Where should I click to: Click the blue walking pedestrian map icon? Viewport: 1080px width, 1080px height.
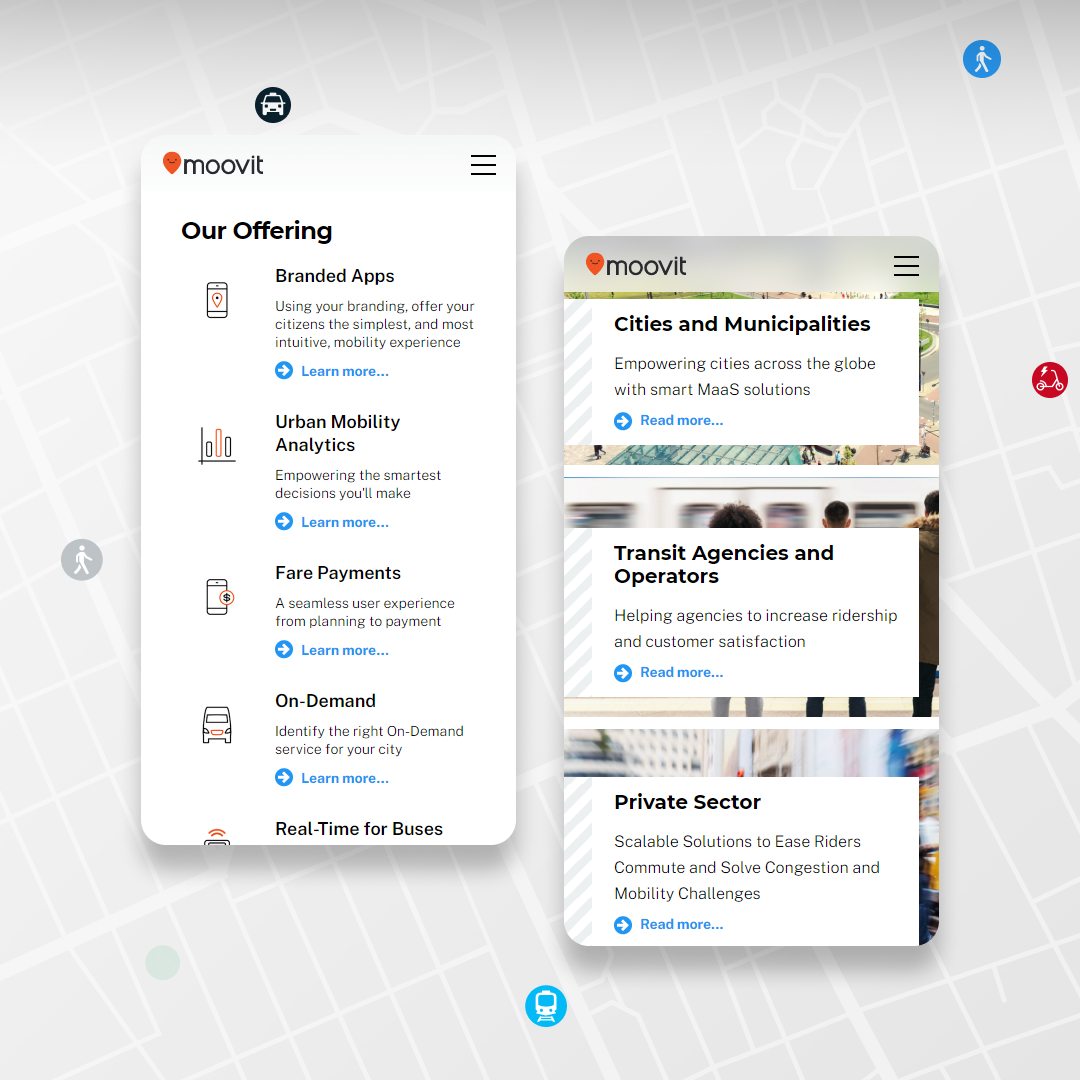pos(982,59)
